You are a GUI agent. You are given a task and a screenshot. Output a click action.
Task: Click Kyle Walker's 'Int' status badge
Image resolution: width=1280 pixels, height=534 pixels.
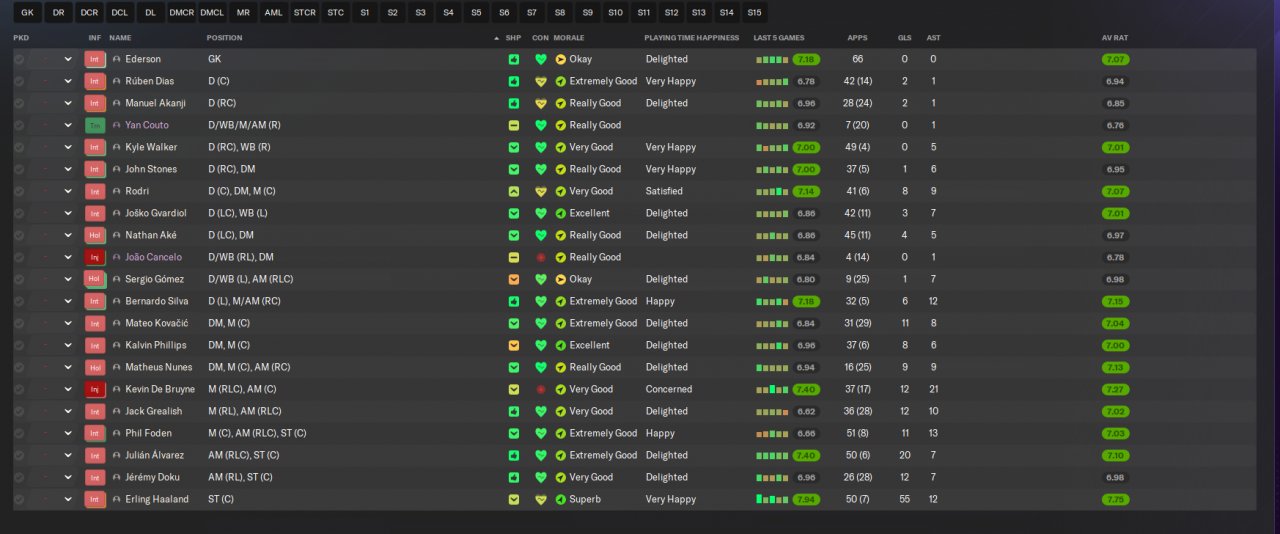coord(95,147)
